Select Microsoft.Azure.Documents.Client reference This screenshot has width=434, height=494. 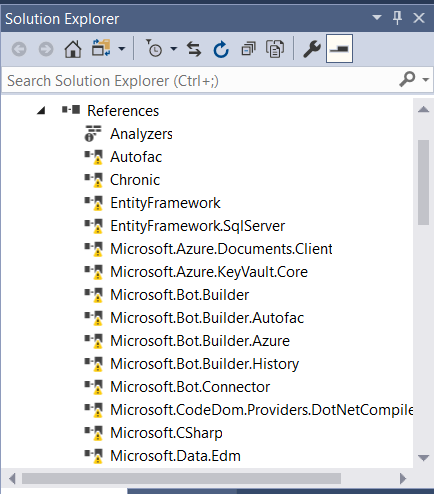click(x=221, y=249)
